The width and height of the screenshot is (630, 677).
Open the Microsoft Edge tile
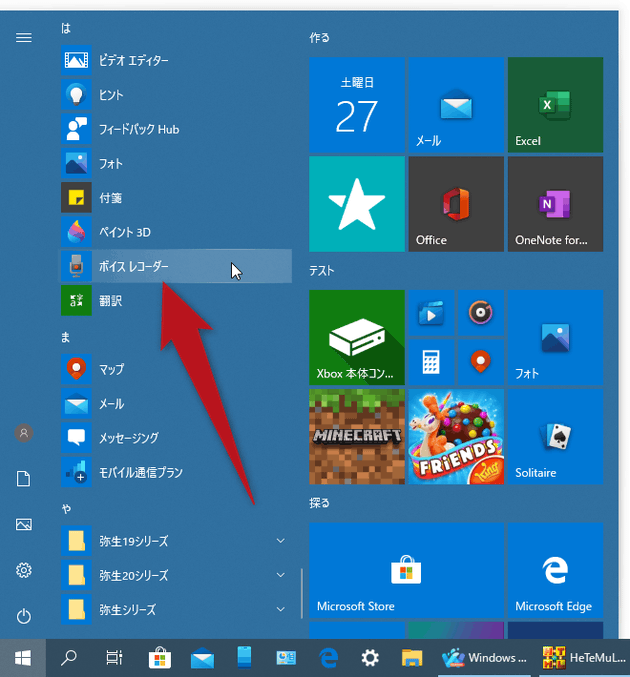[555, 570]
